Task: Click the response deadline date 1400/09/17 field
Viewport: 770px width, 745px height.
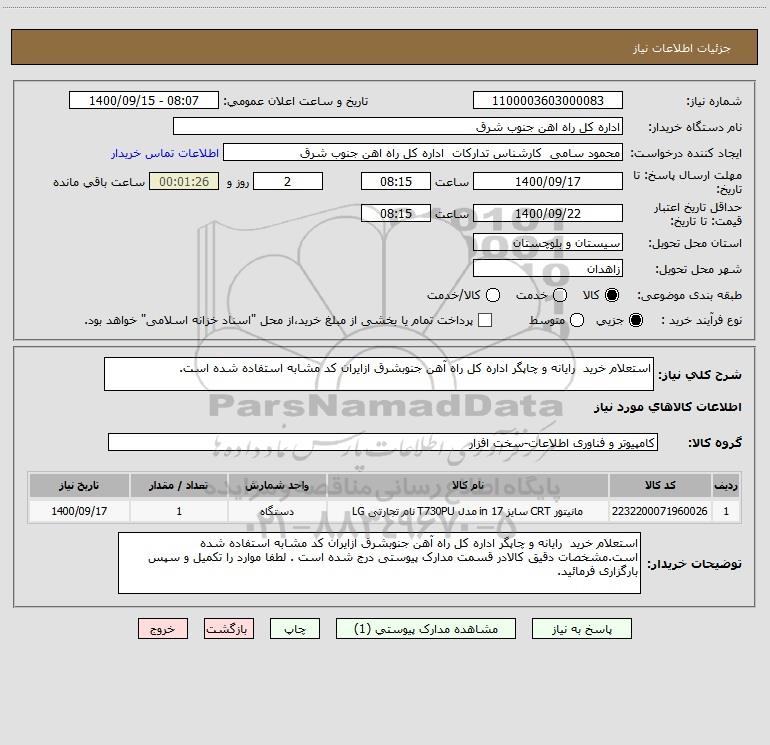Action: tap(548, 182)
